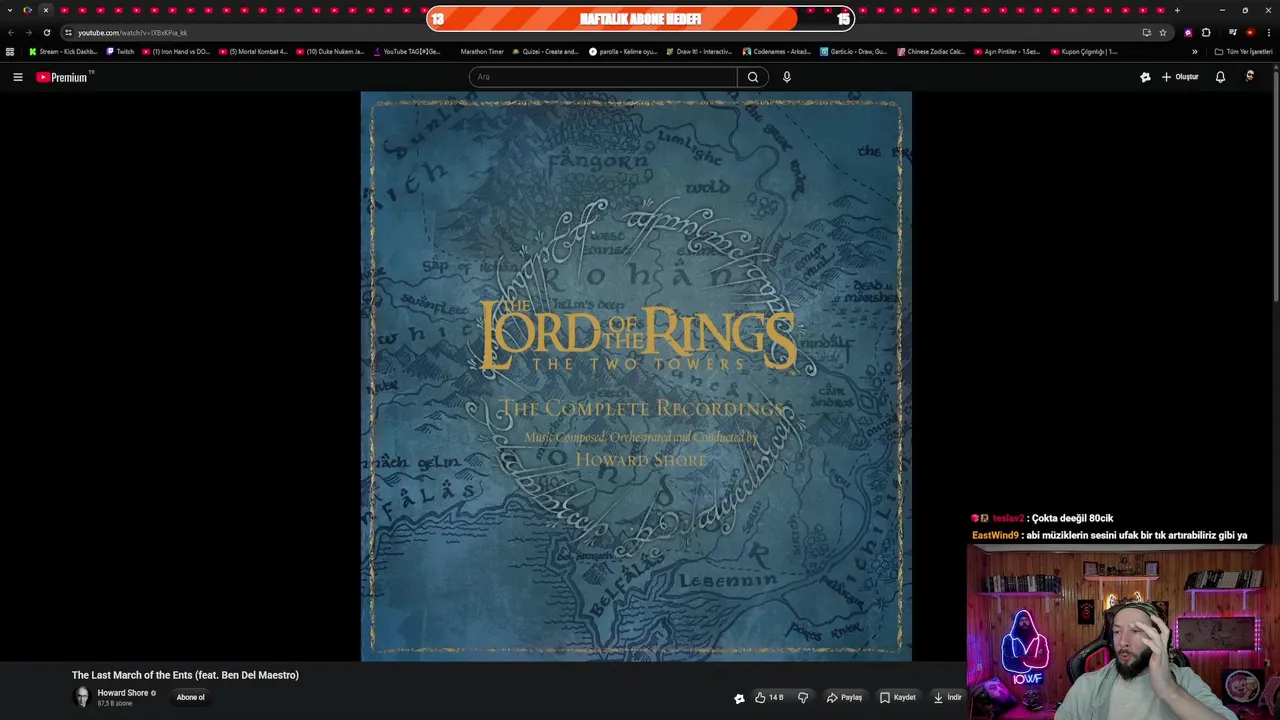Open the Iron Hand vs DO... bookmark
1280x720 pixels.
pyautogui.click(x=176, y=51)
